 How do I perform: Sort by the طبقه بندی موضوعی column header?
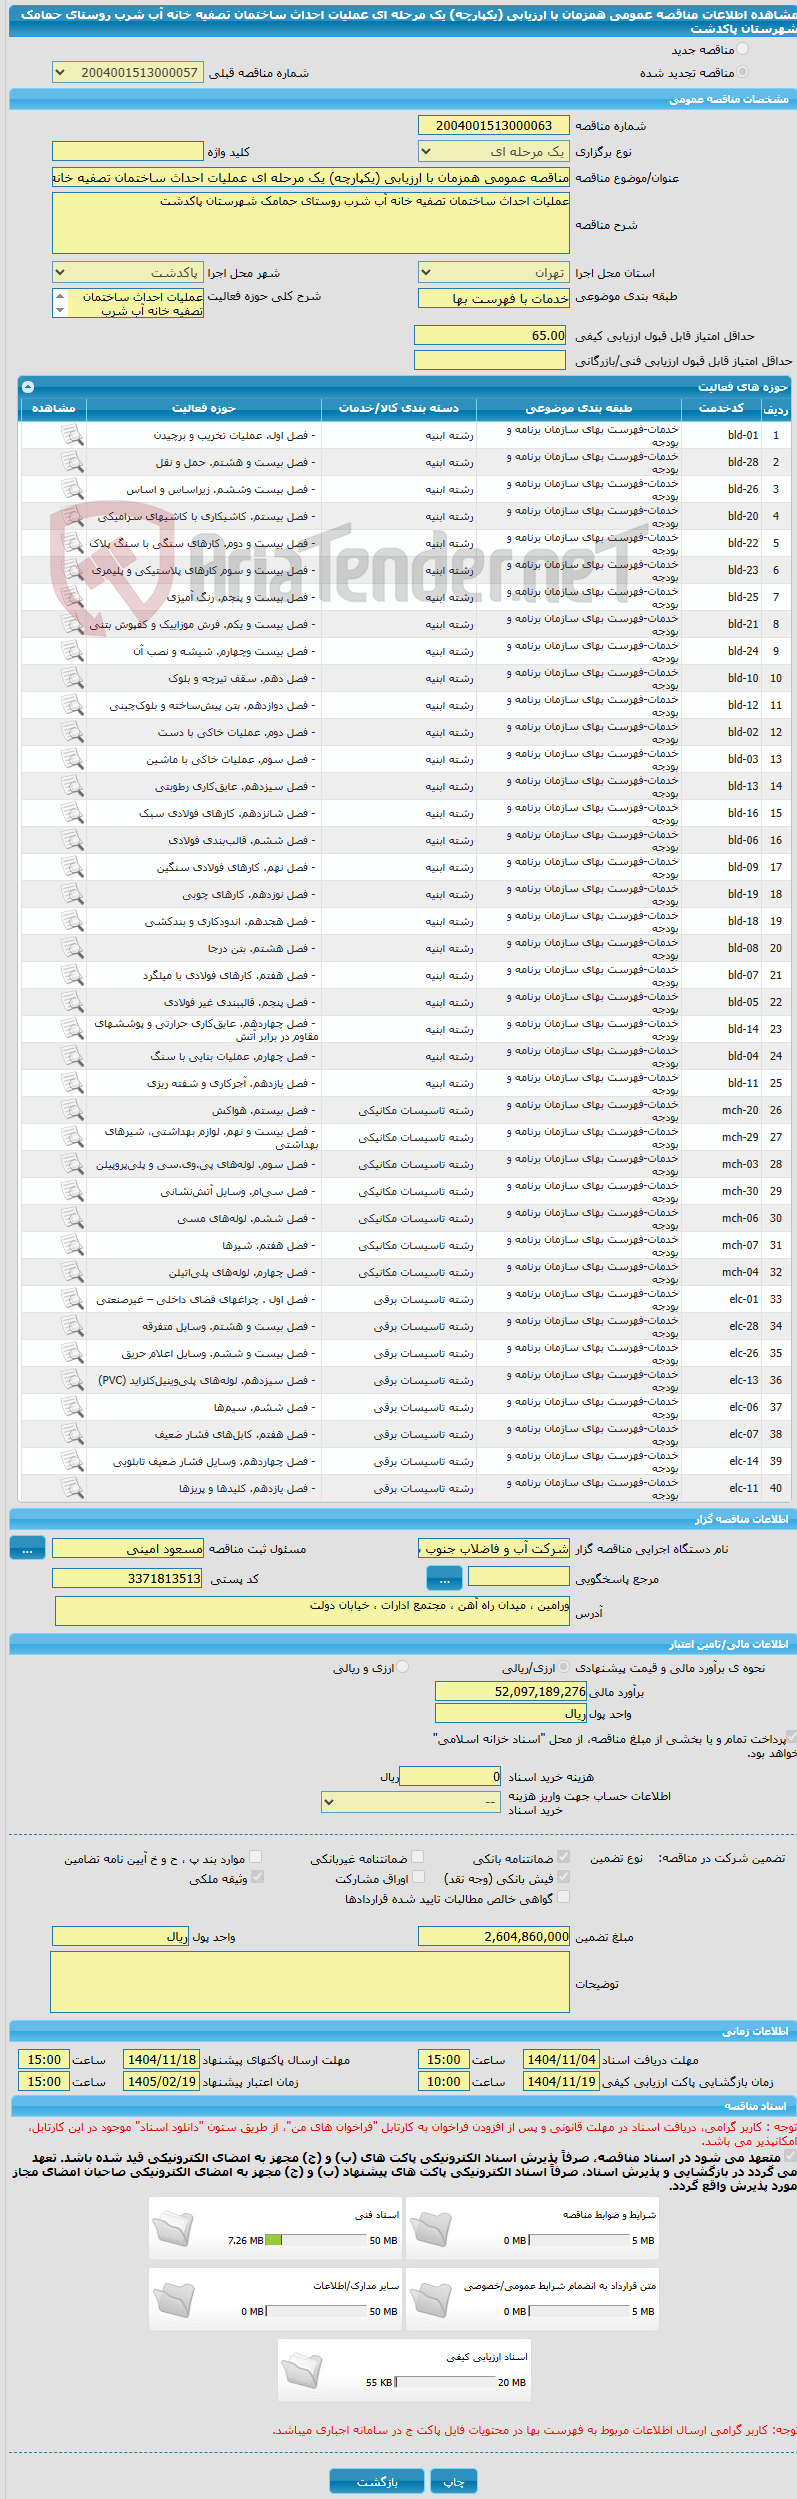click(579, 408)
